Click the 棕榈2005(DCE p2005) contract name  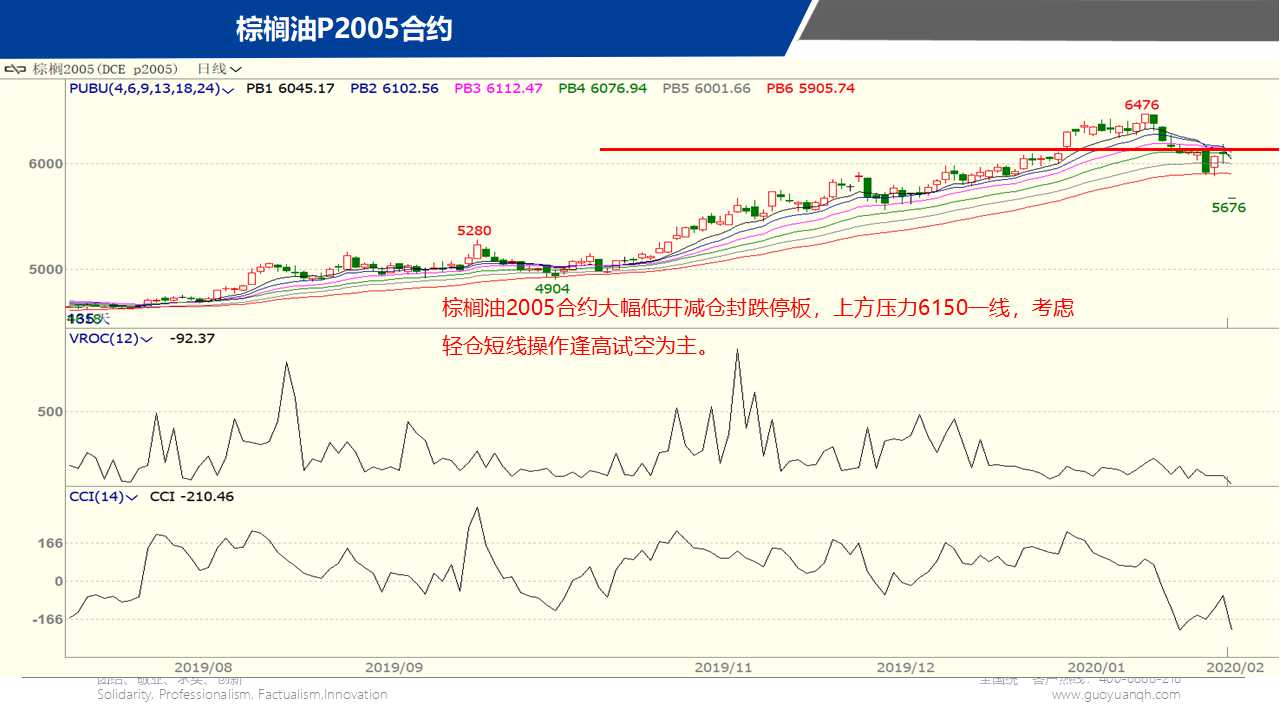(105, 69)
